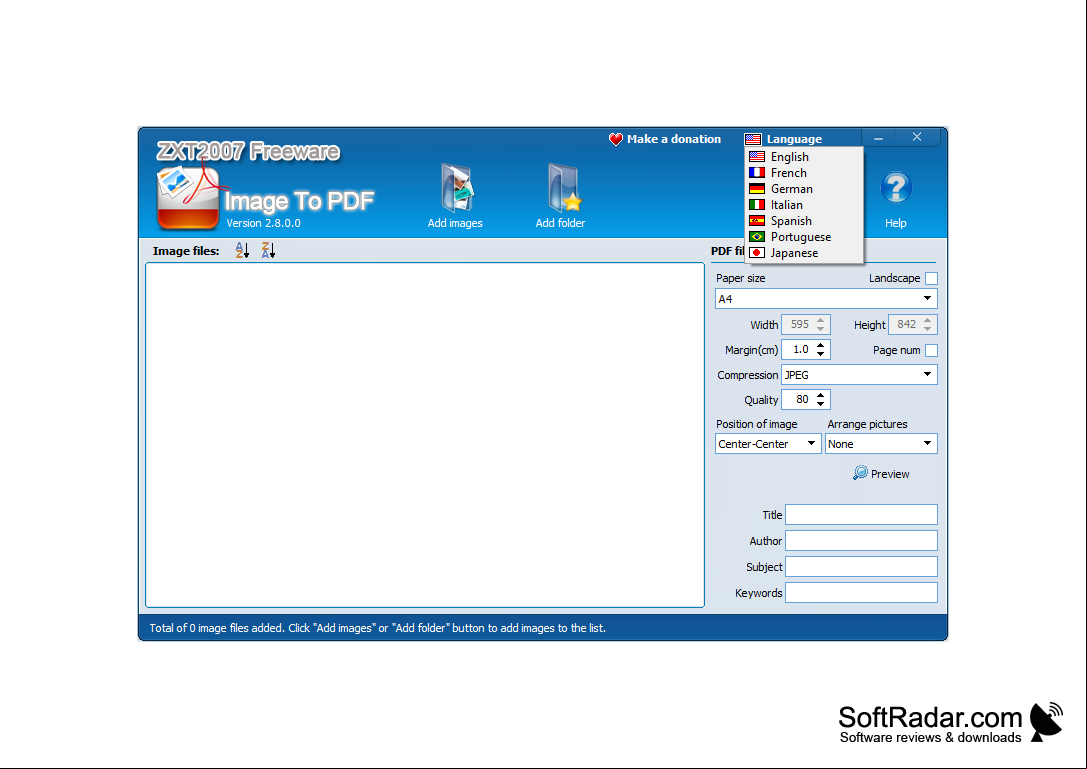Screen dimensions: 1087x769
Task: Click the Version 2.8.0.0 text
Action: [263, 223]
